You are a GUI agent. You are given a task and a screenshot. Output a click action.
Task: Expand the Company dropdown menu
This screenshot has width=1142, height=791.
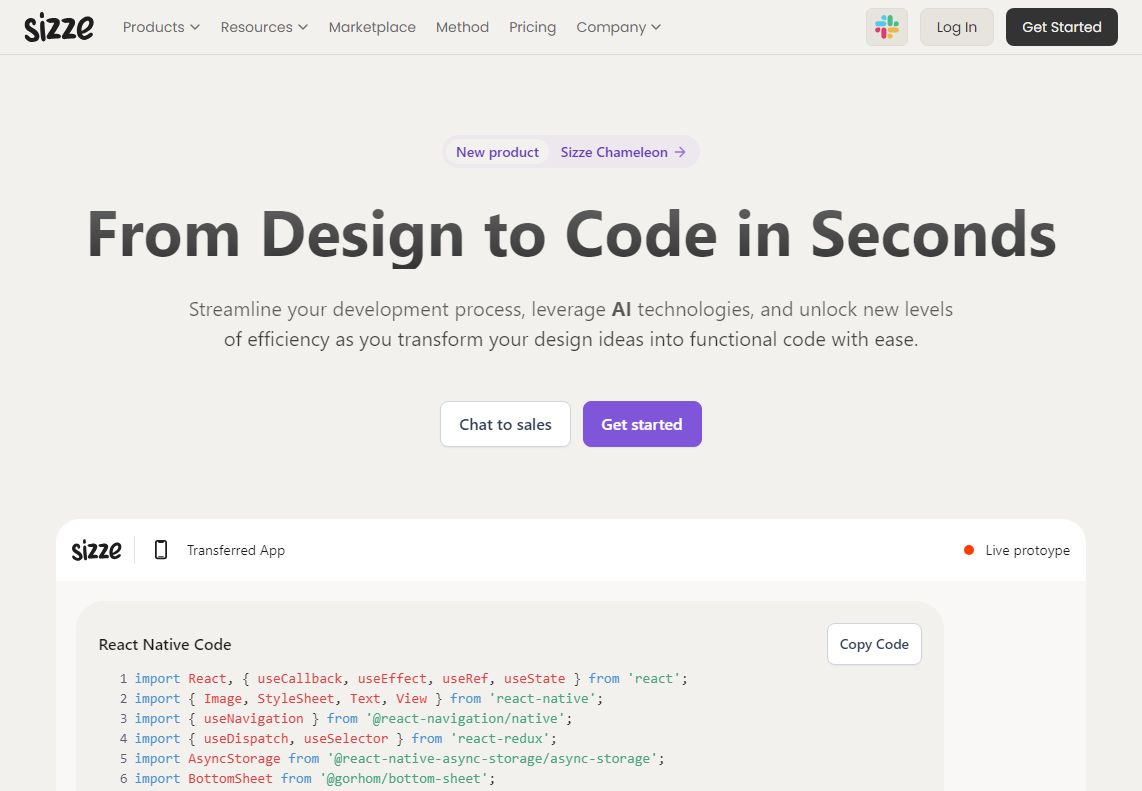(618, 27)
